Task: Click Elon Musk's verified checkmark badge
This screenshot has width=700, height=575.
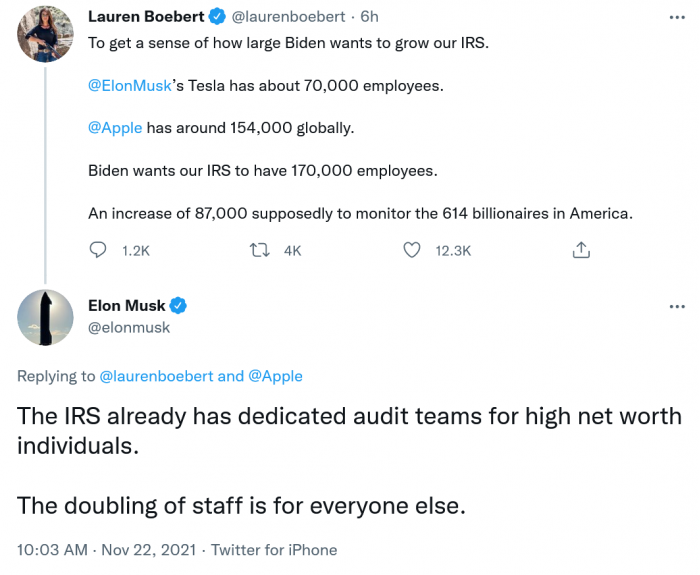Action: click(x=178, y=305)
